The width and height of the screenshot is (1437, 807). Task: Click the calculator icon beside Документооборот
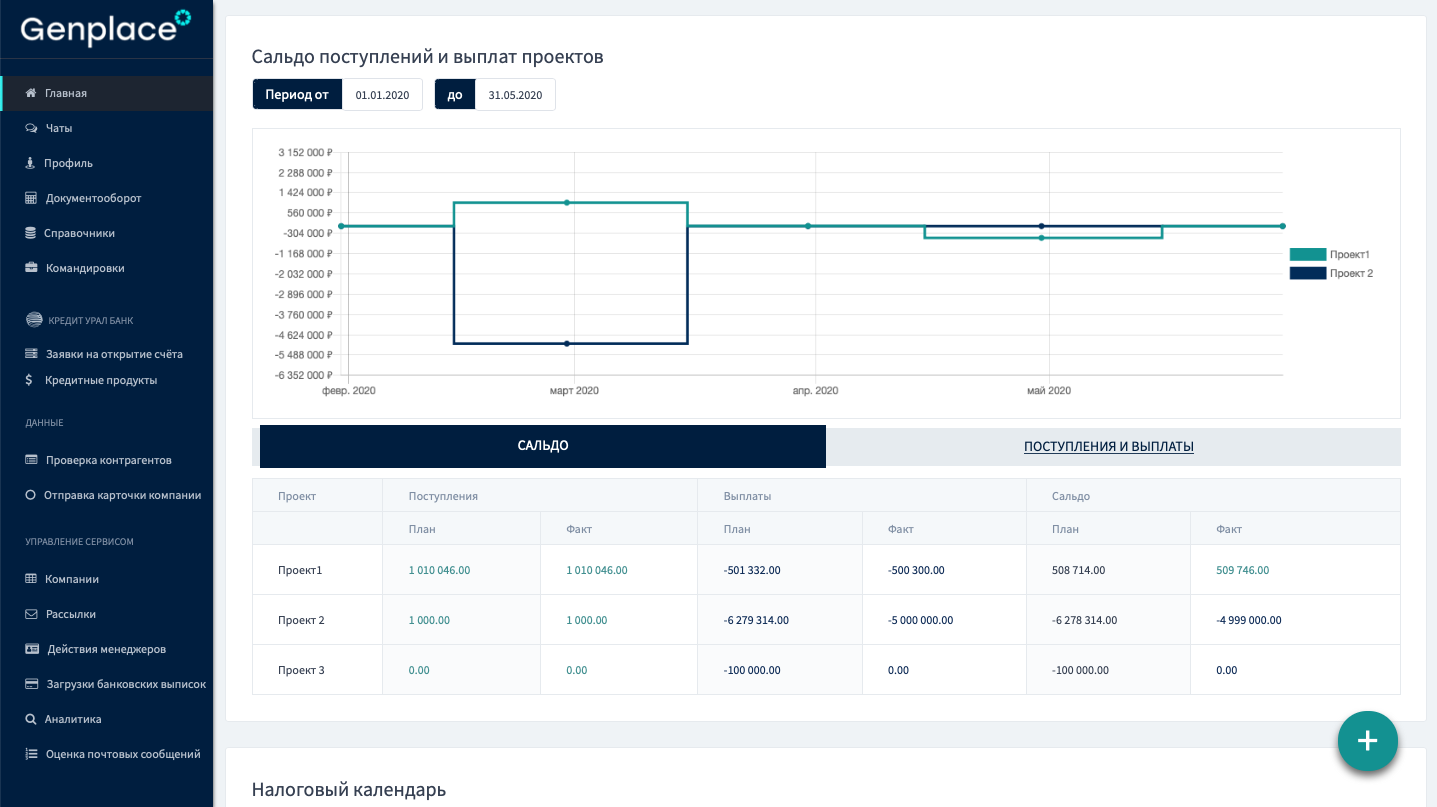click(31, 198)
